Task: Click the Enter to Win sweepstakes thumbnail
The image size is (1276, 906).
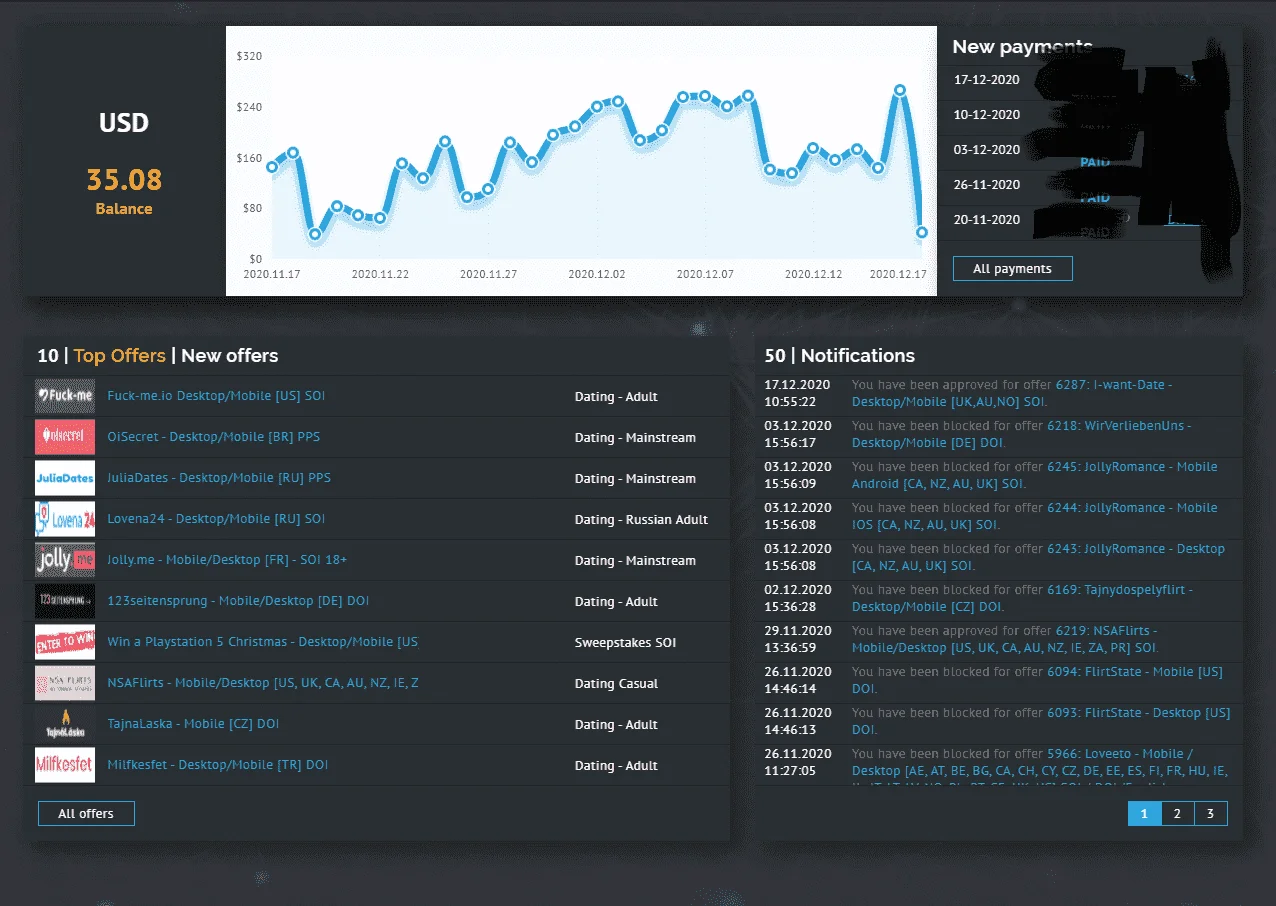Action: pos(65,642)
